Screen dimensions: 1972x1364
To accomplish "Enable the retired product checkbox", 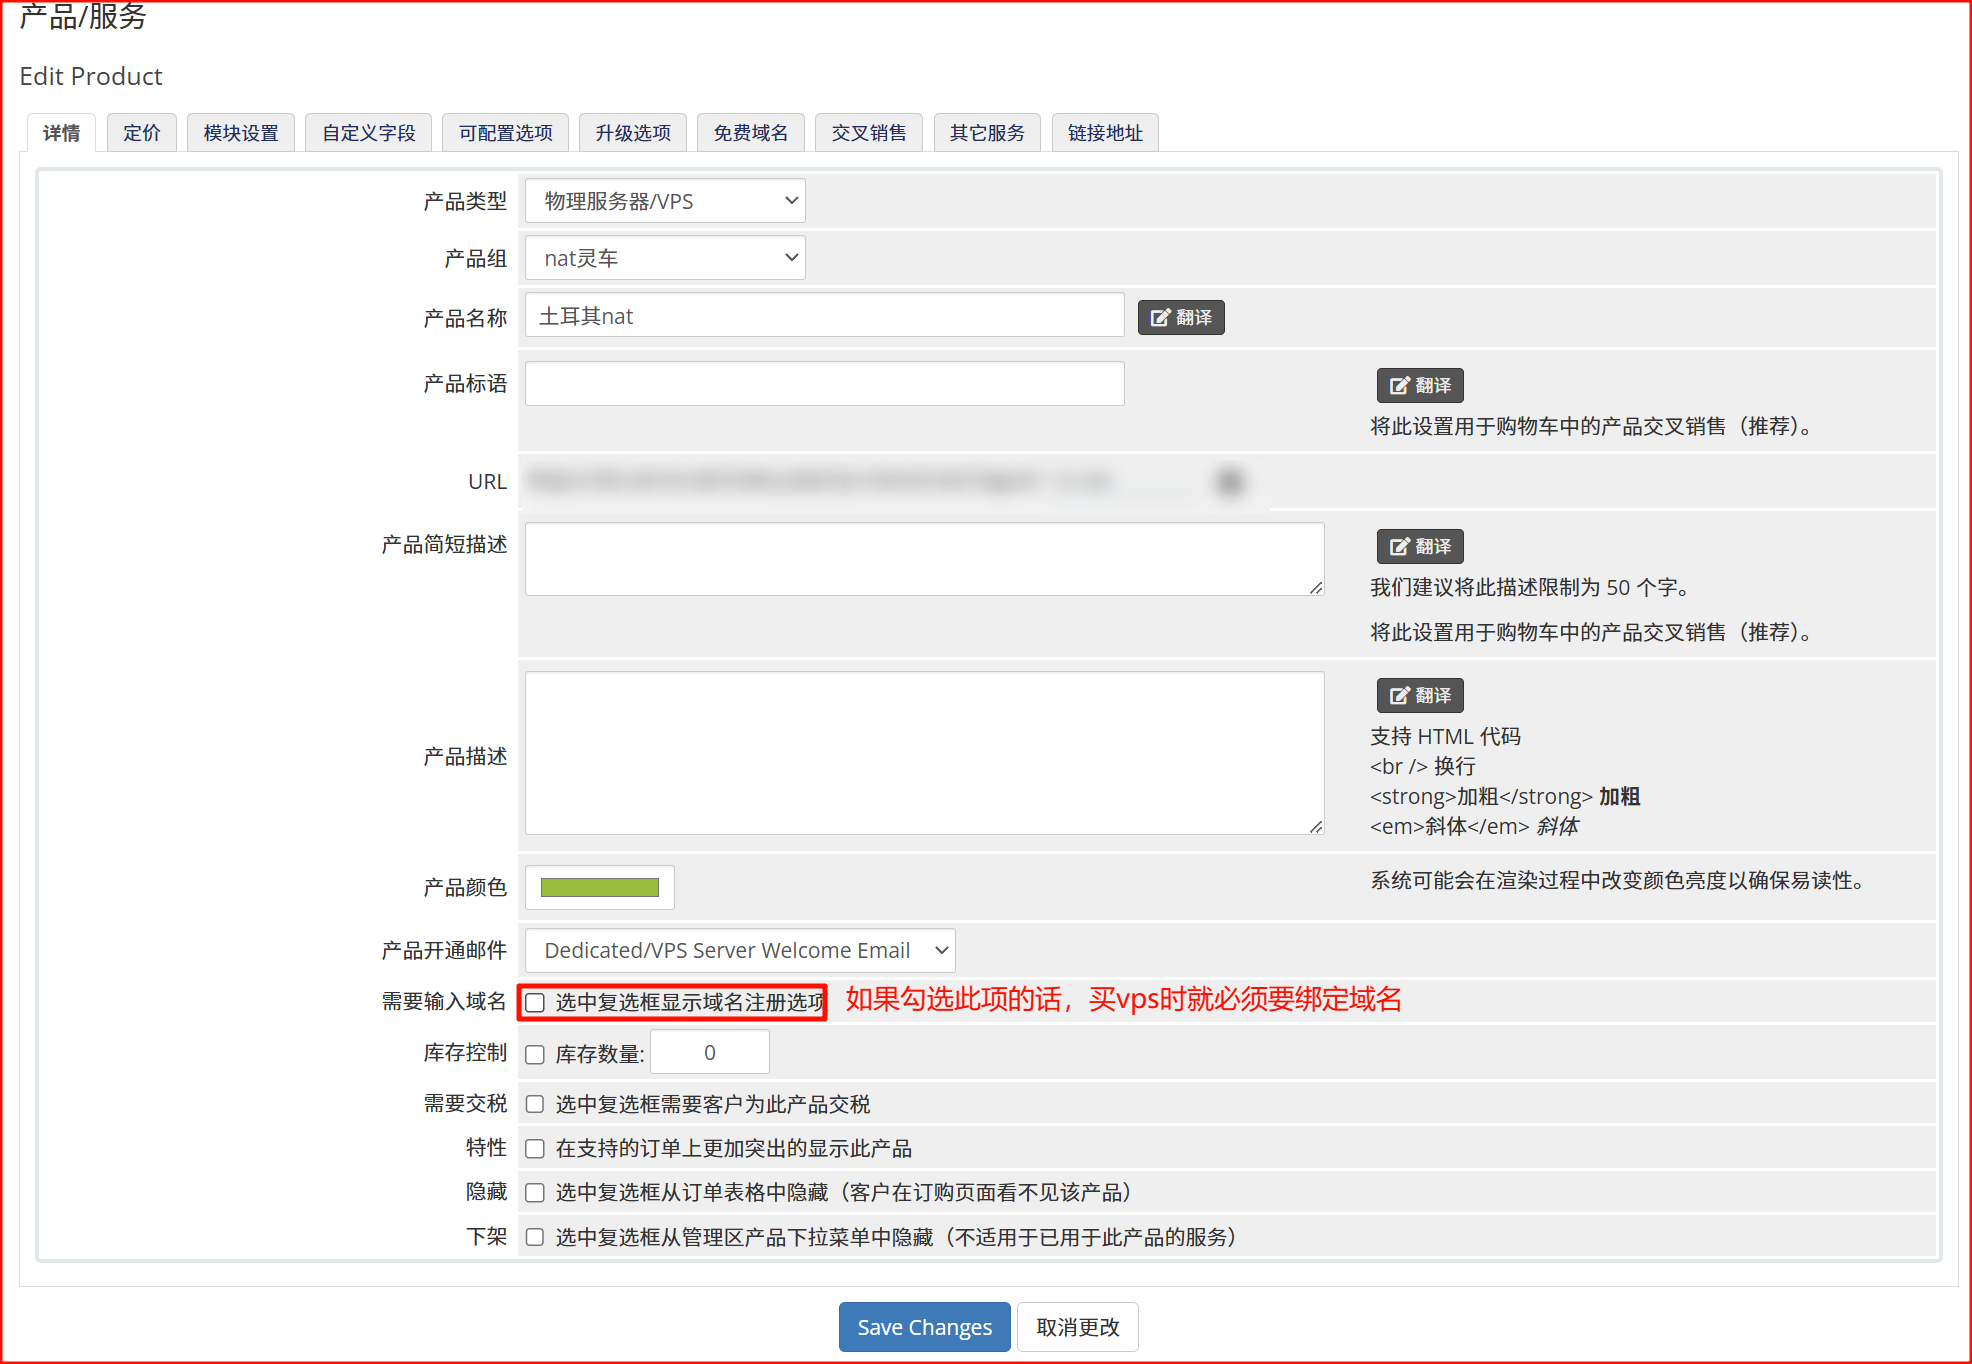I will coord(536,1238).
